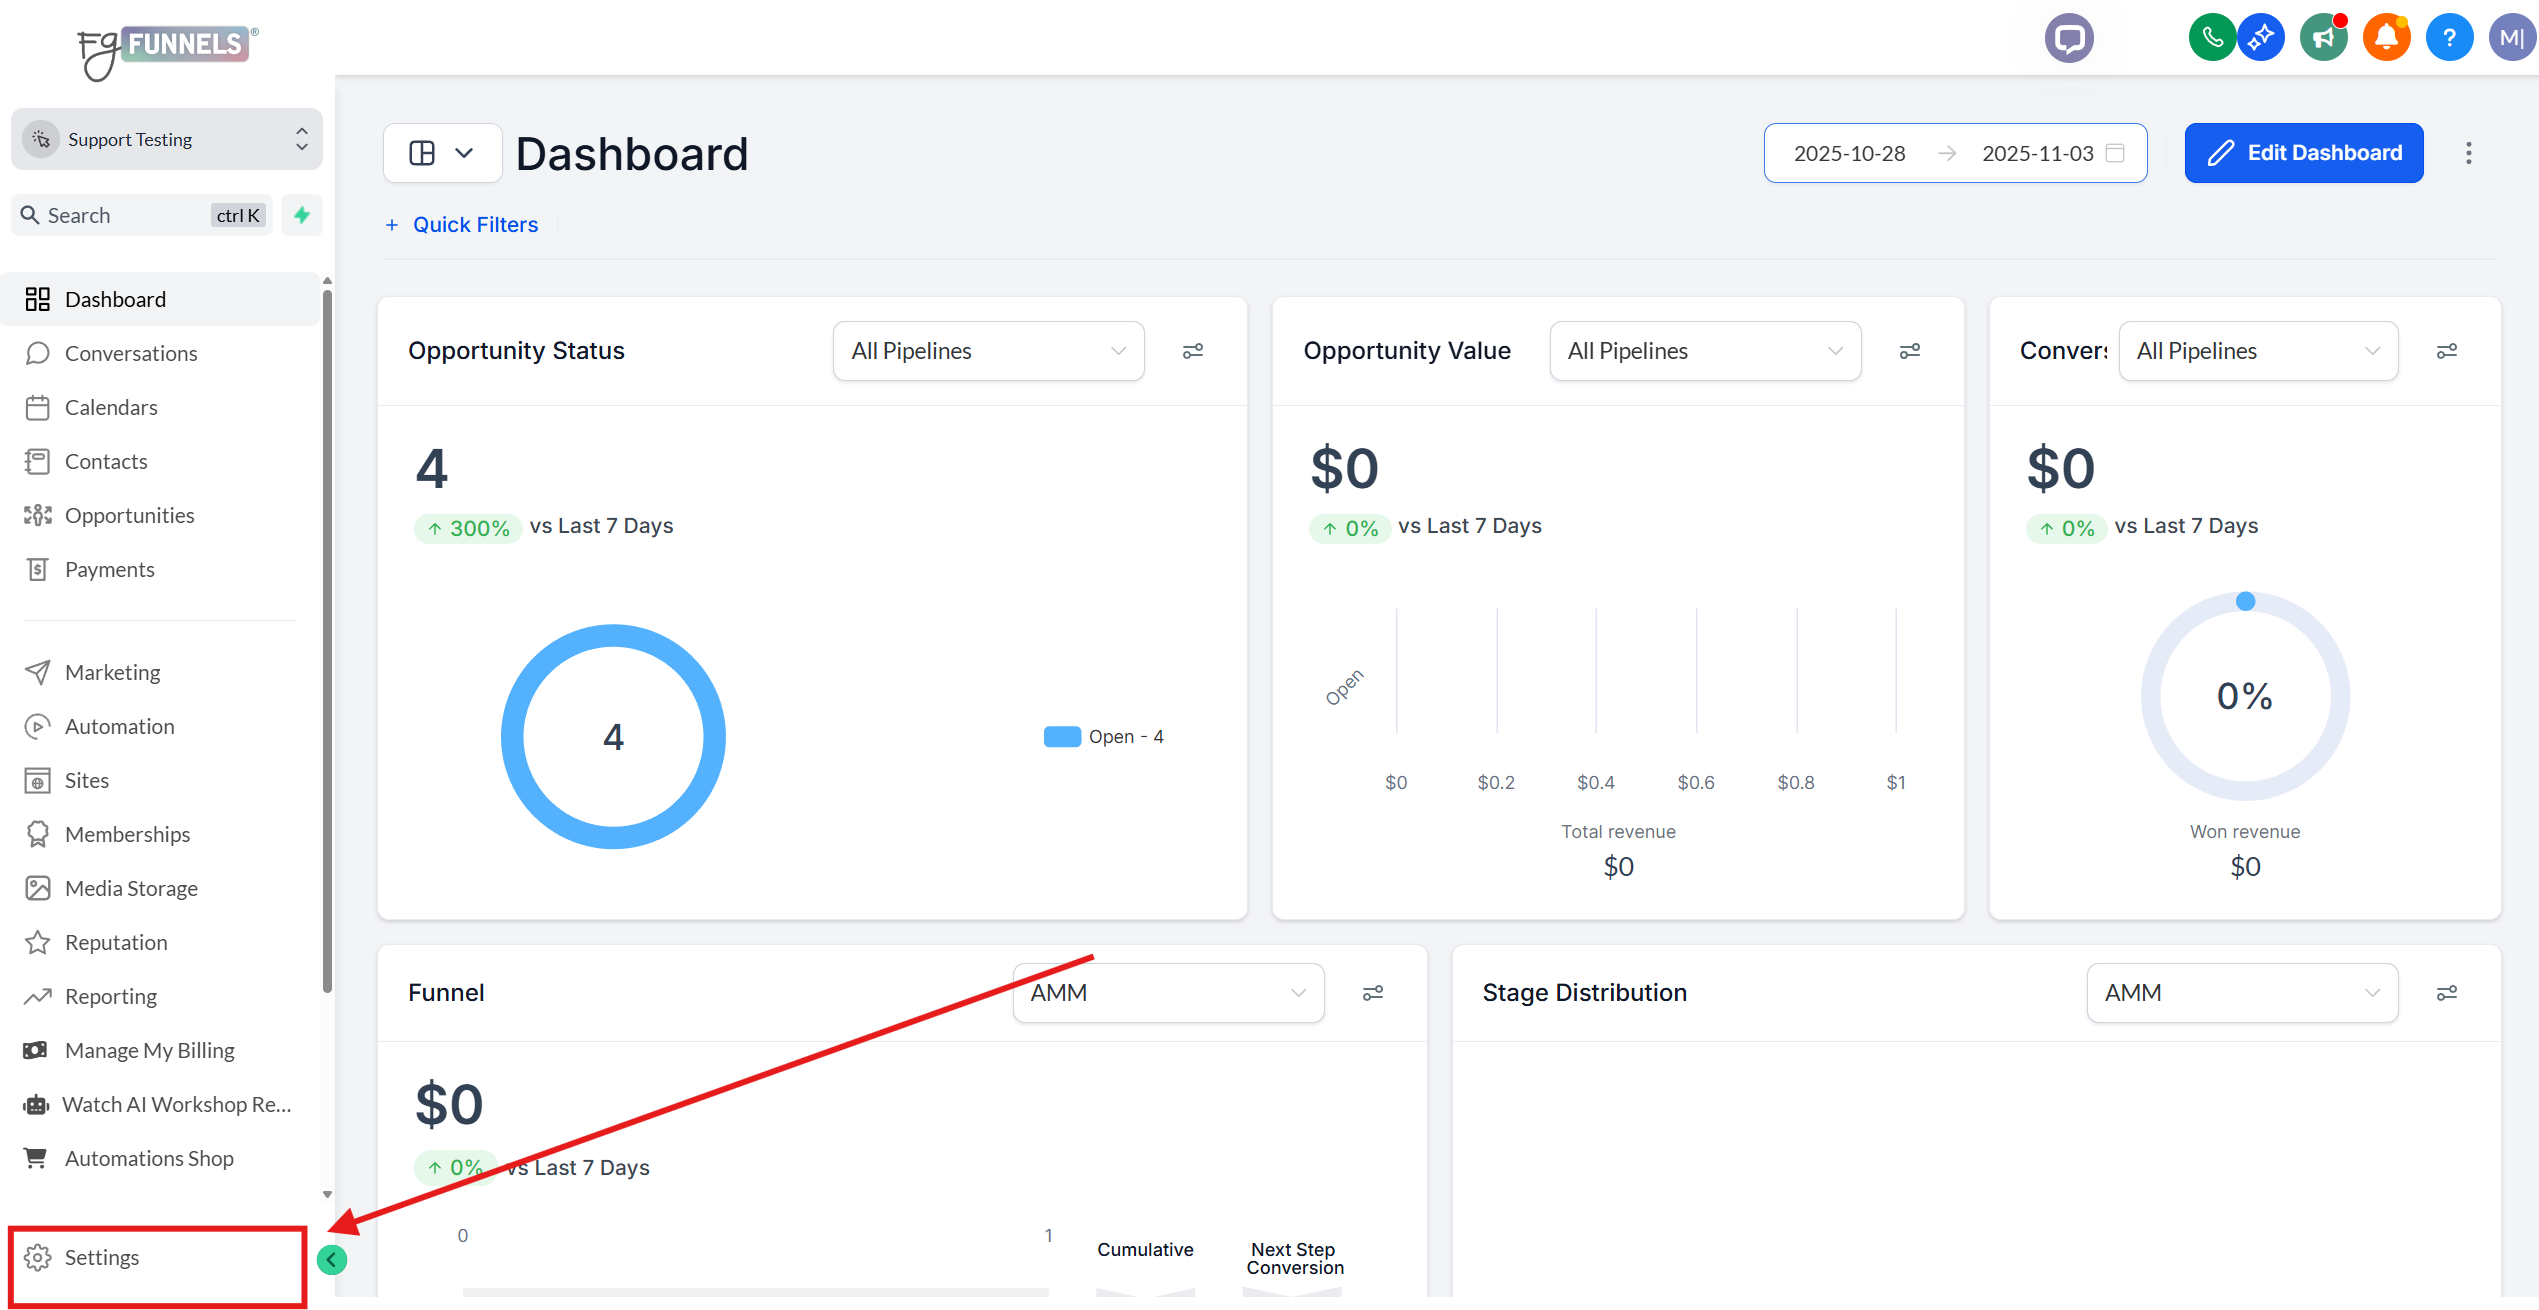Open the notifications bell icon

(x=2386, y=38)
